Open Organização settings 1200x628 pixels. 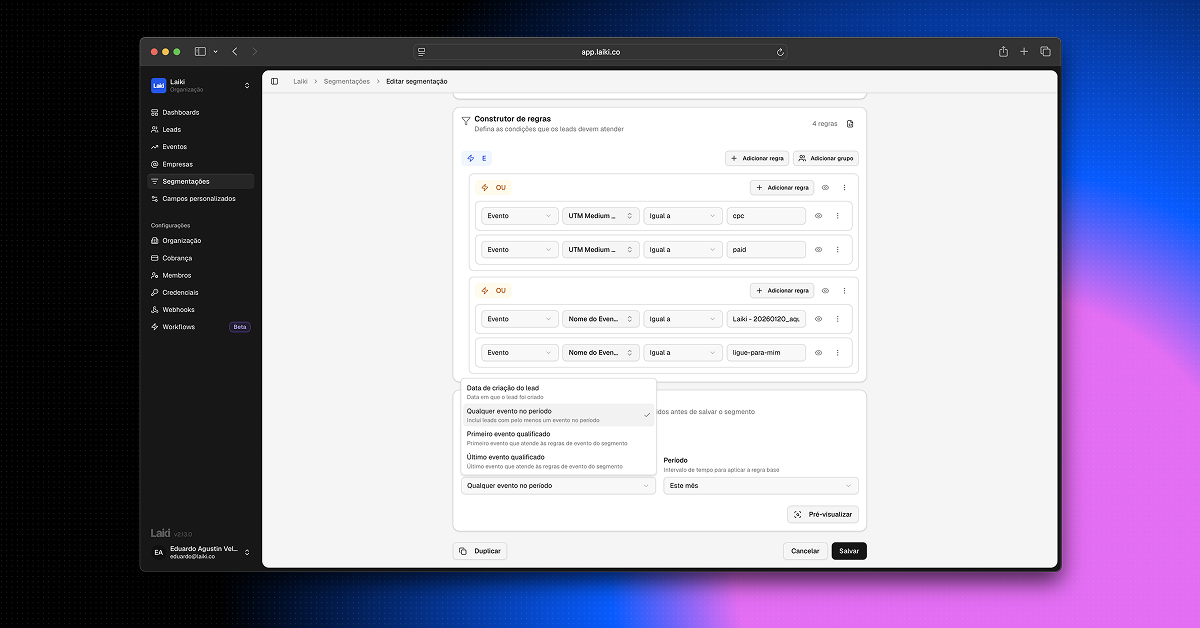(200, 240)
